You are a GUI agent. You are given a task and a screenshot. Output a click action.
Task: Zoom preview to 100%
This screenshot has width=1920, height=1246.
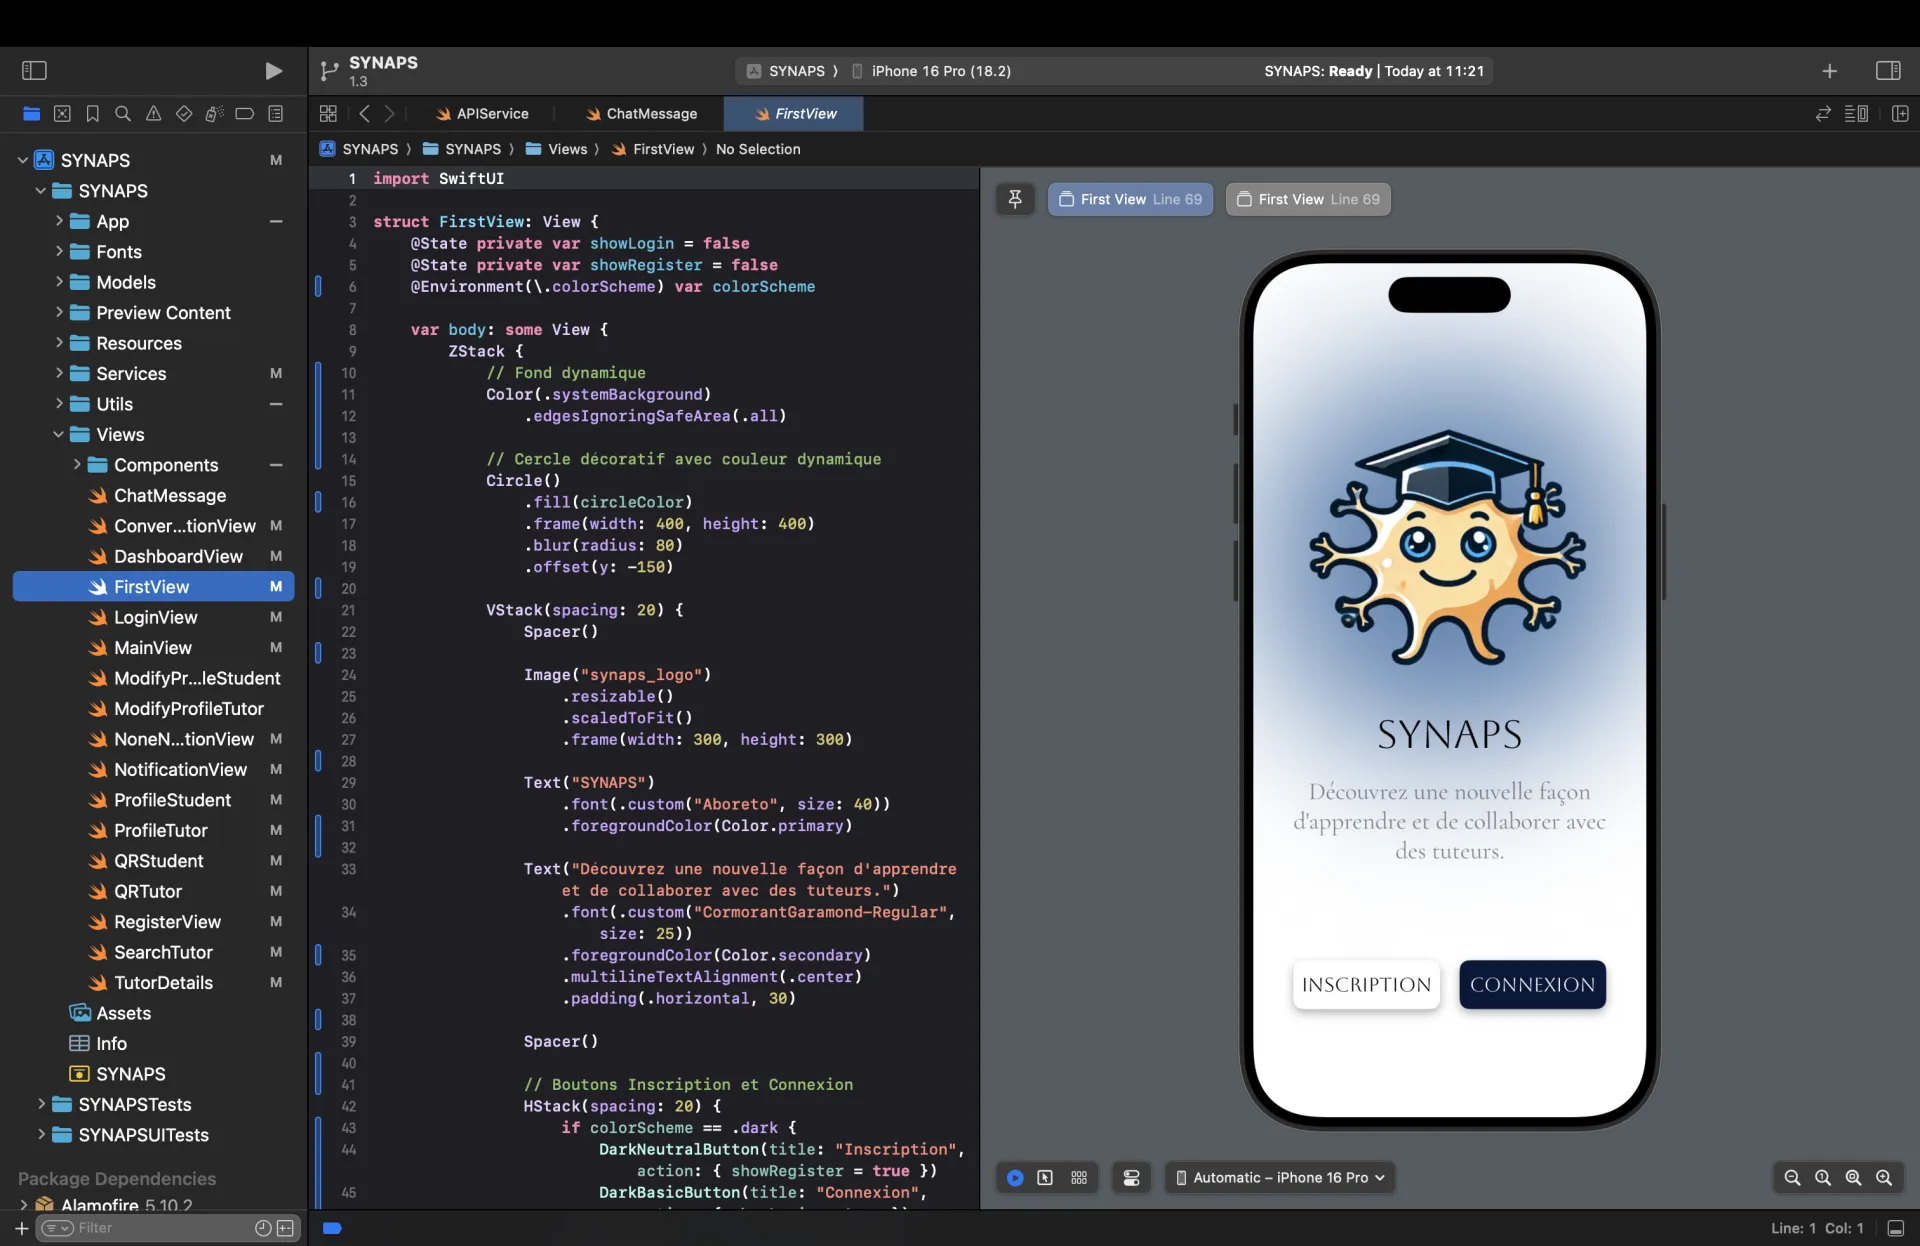(1823, 1178)
